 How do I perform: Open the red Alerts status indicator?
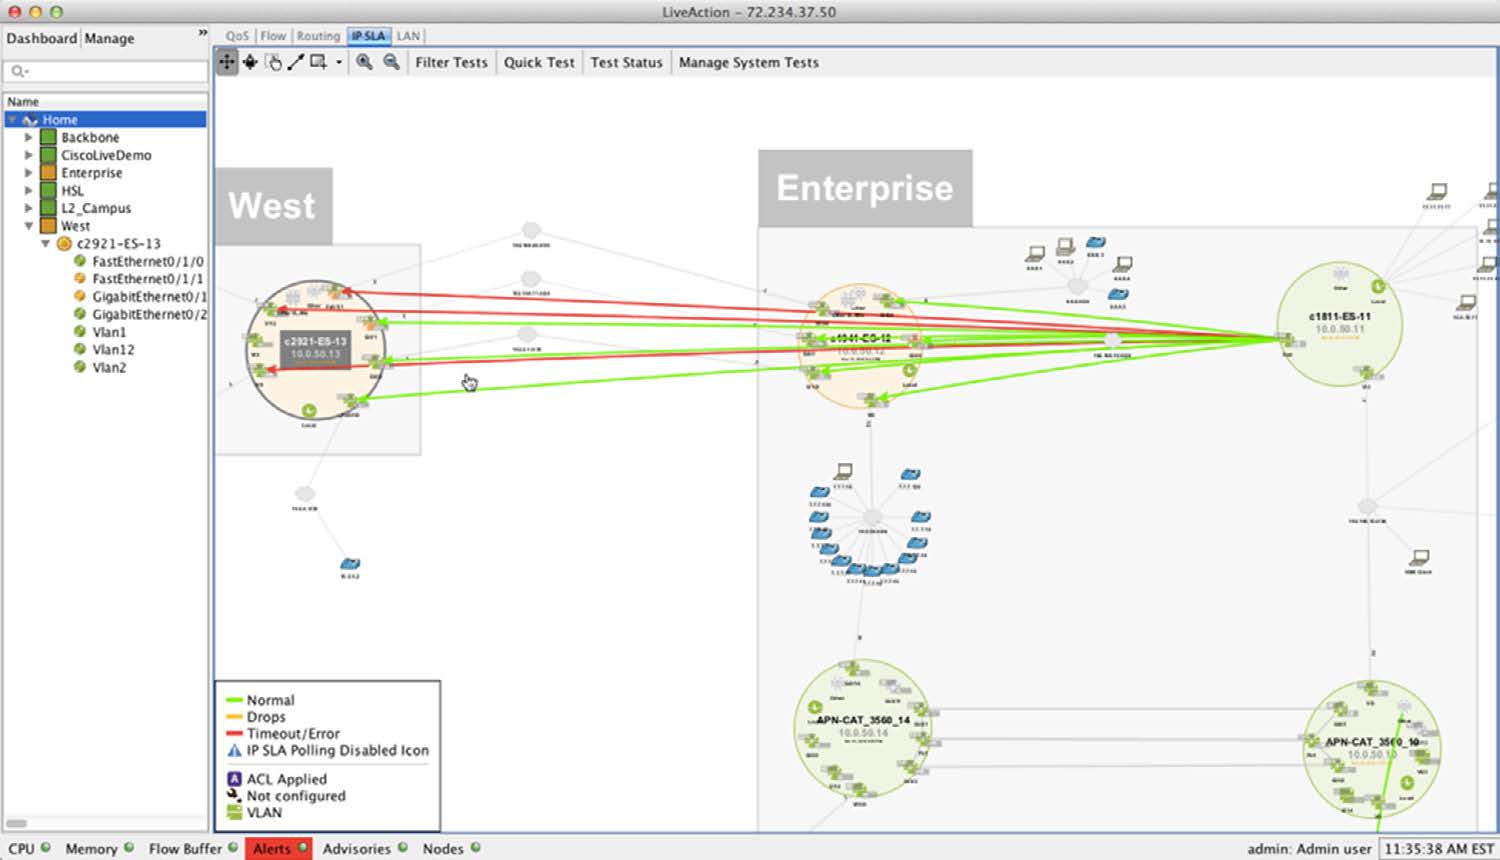[x=277, y=848]
